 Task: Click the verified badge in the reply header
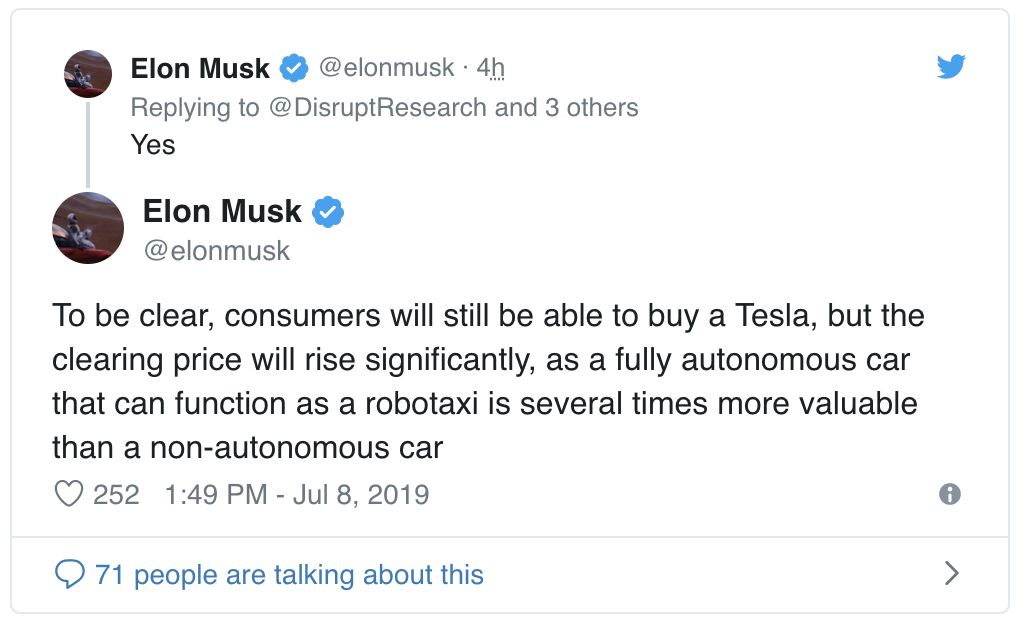coord(294,68)
